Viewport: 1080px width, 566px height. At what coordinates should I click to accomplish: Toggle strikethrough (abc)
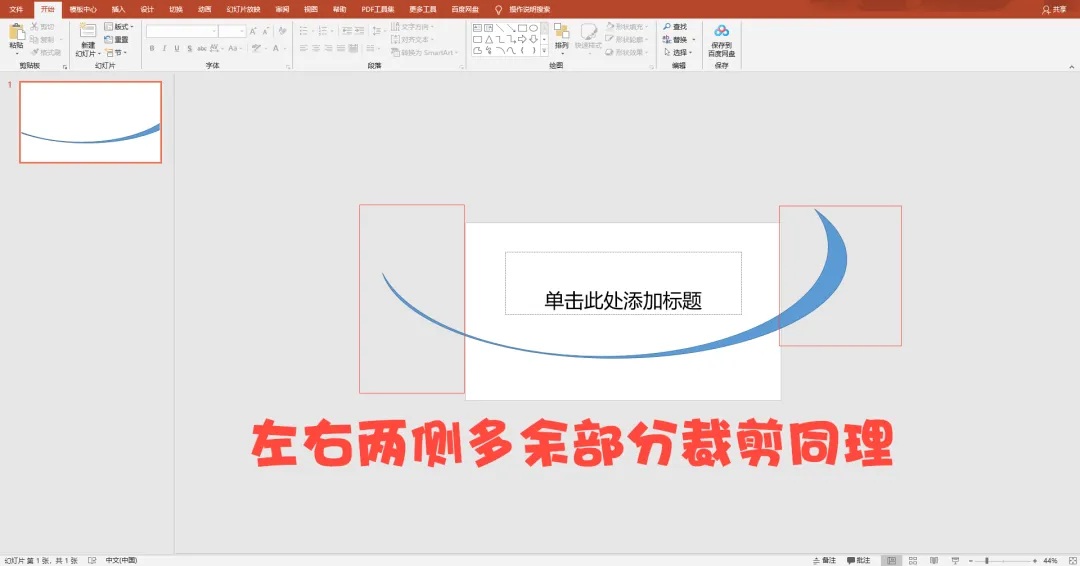pos(202,48)
